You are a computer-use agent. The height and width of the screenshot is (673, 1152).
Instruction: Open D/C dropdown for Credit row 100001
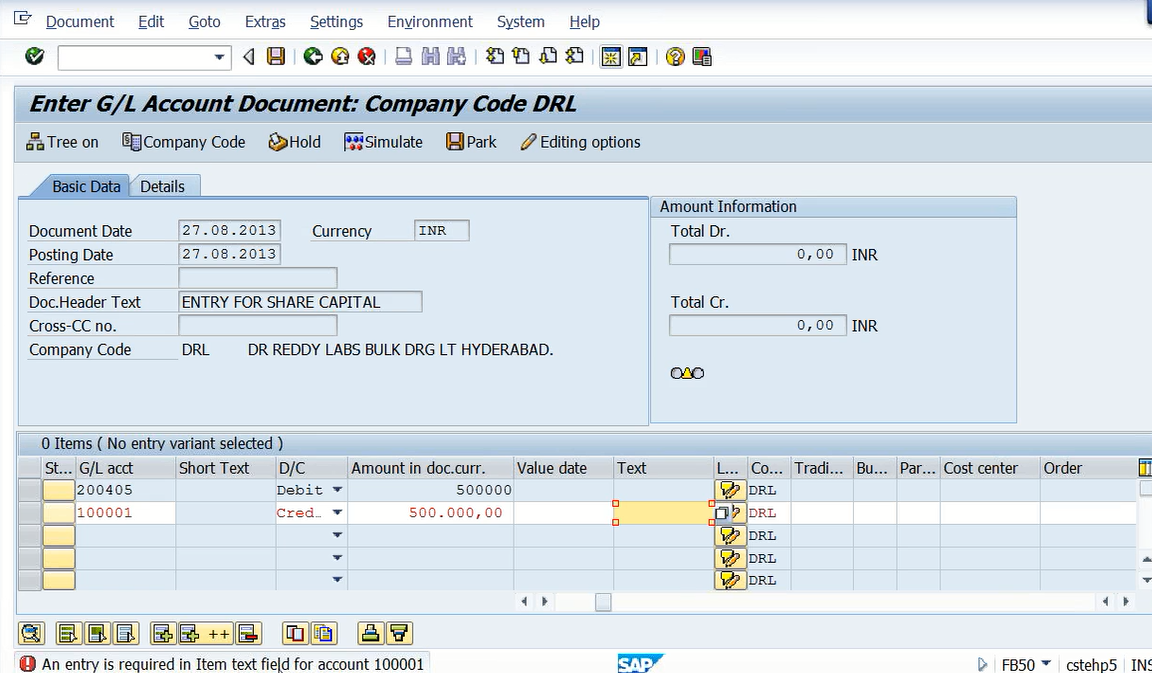[337, 512]
